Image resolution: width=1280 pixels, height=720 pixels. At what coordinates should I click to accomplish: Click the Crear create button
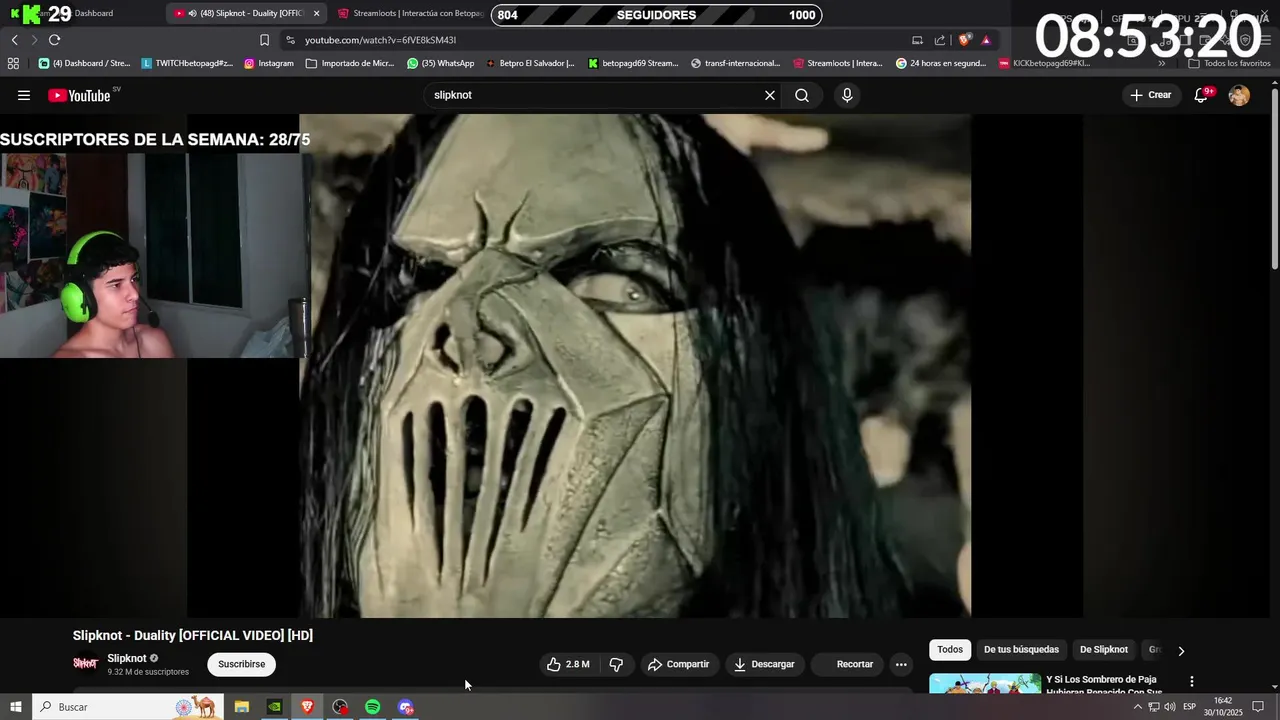(x=1150, y=95)
